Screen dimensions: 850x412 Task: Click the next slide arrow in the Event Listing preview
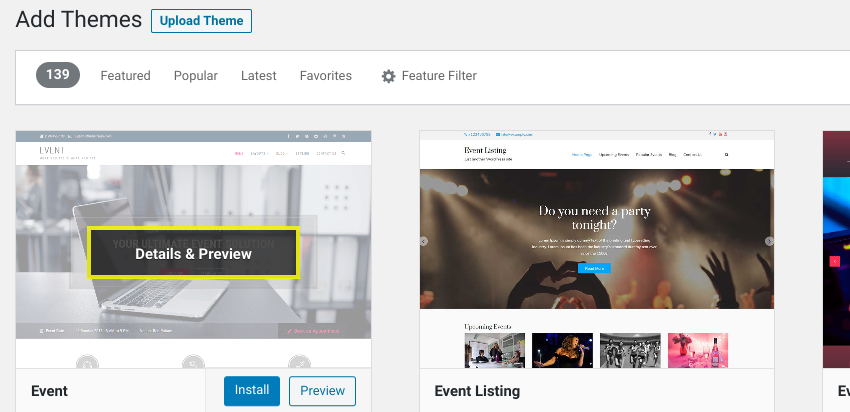tap(769, 241)
